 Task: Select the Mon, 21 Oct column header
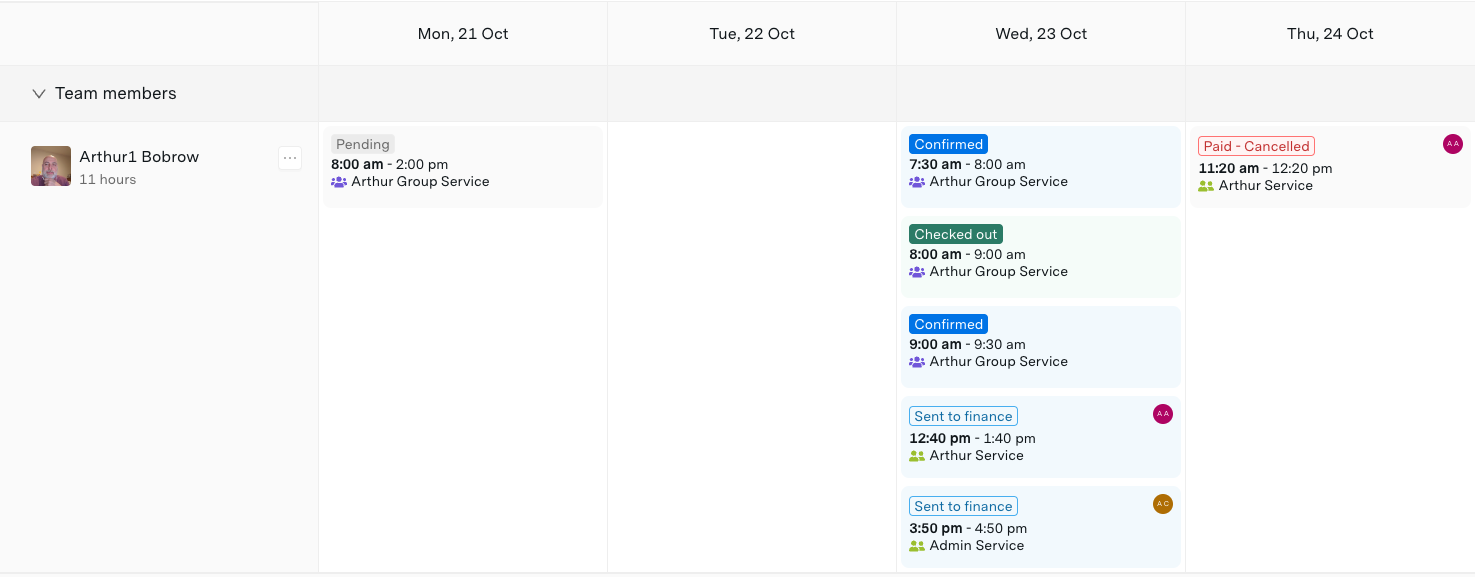click(x=462, y=33)
